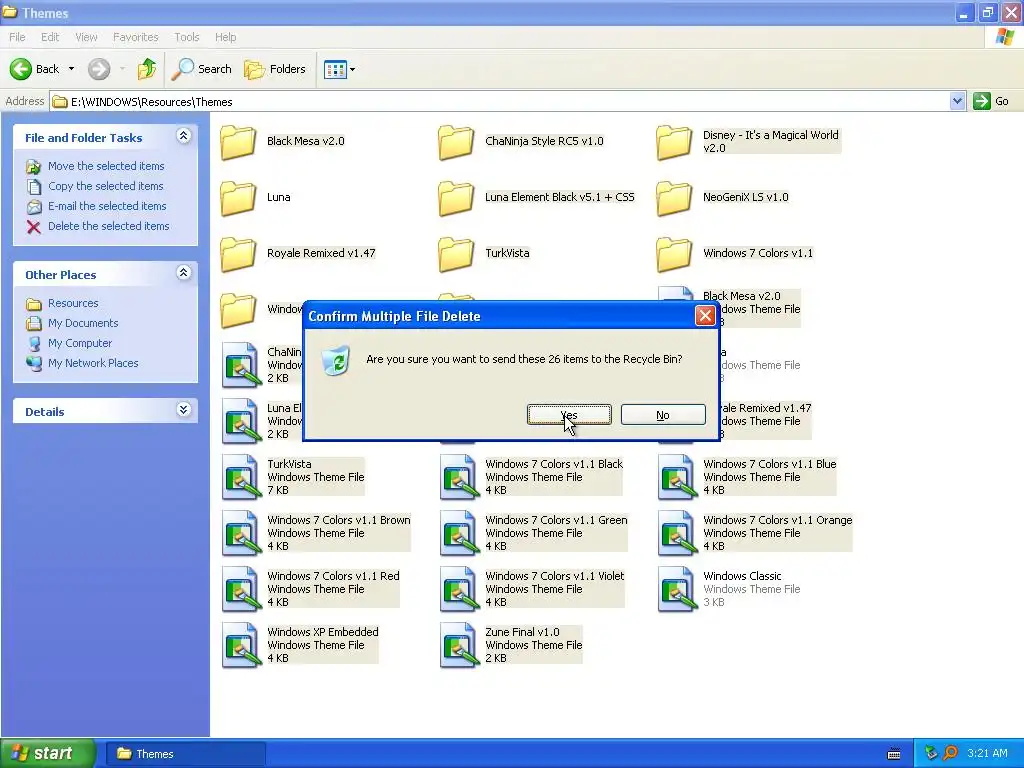Viewport: 1024px width, 768px height.
Task: Open the File menu
Action: 17,37
